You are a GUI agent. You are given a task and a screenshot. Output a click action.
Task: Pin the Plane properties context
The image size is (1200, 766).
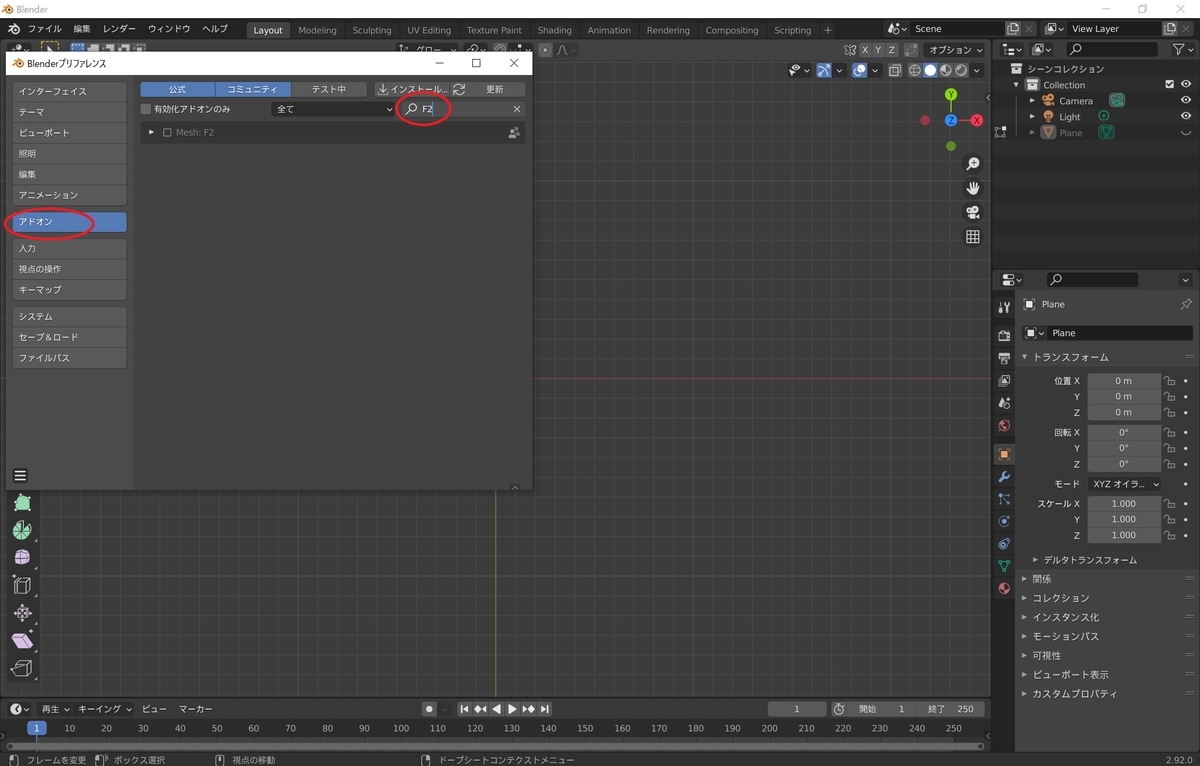point(1186,304)
